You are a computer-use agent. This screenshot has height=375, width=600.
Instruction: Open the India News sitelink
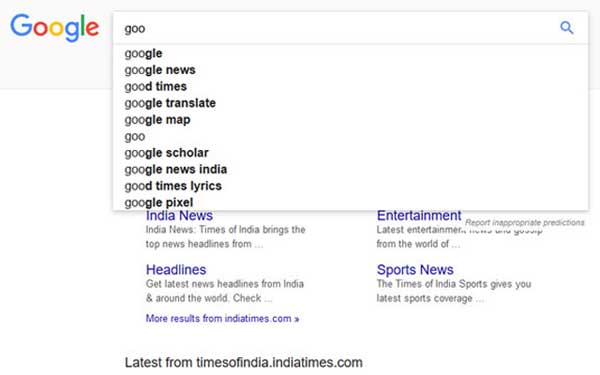point(179,216)
